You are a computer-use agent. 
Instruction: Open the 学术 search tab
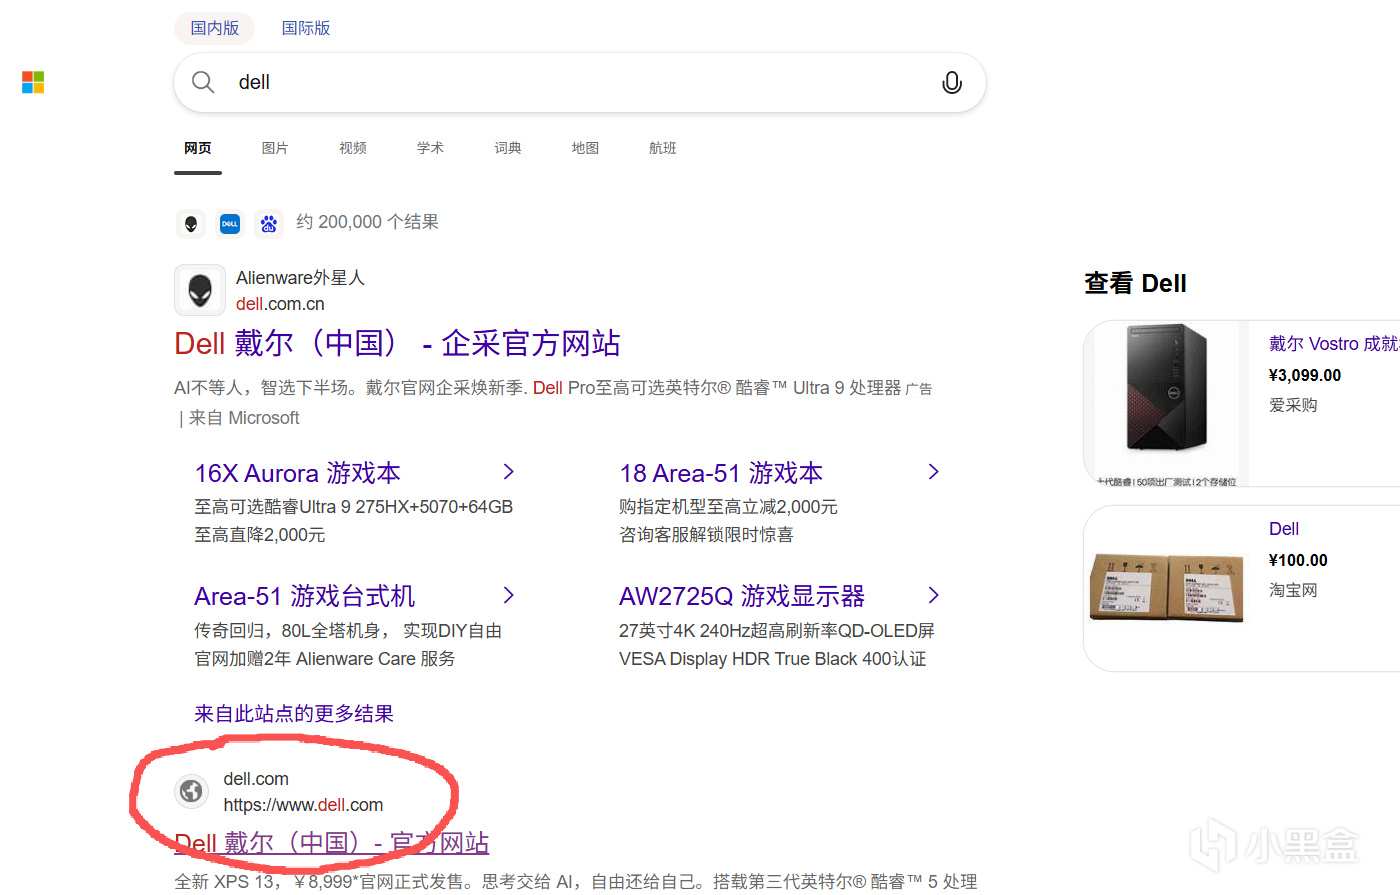tap(430, 148)
